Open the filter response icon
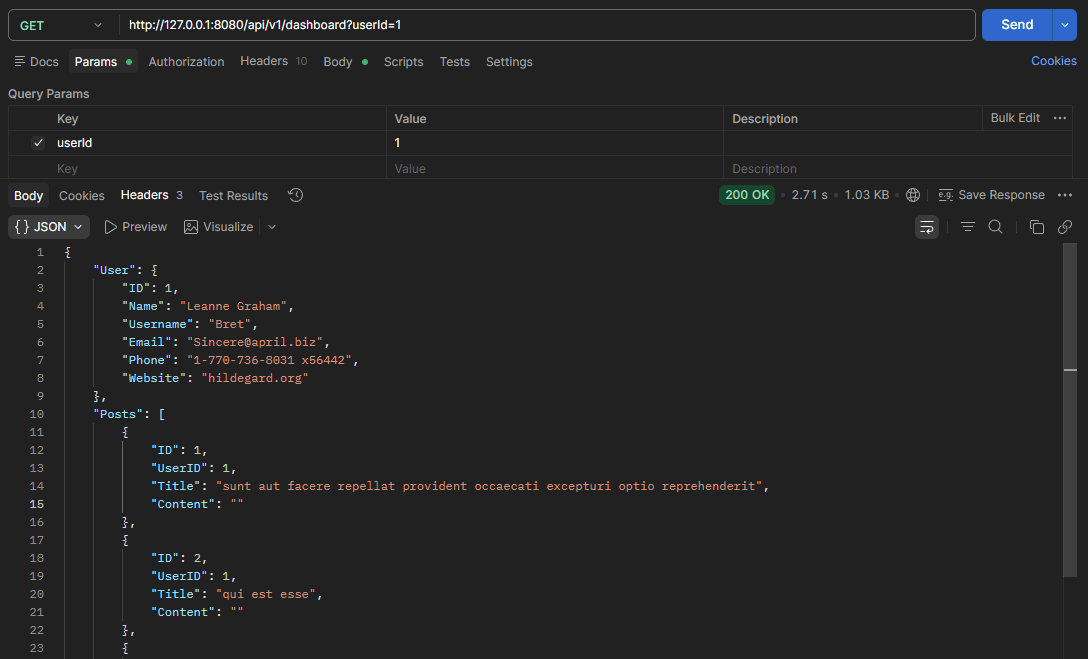Screen dimensions: 1088x659 [x=968, y=227]
